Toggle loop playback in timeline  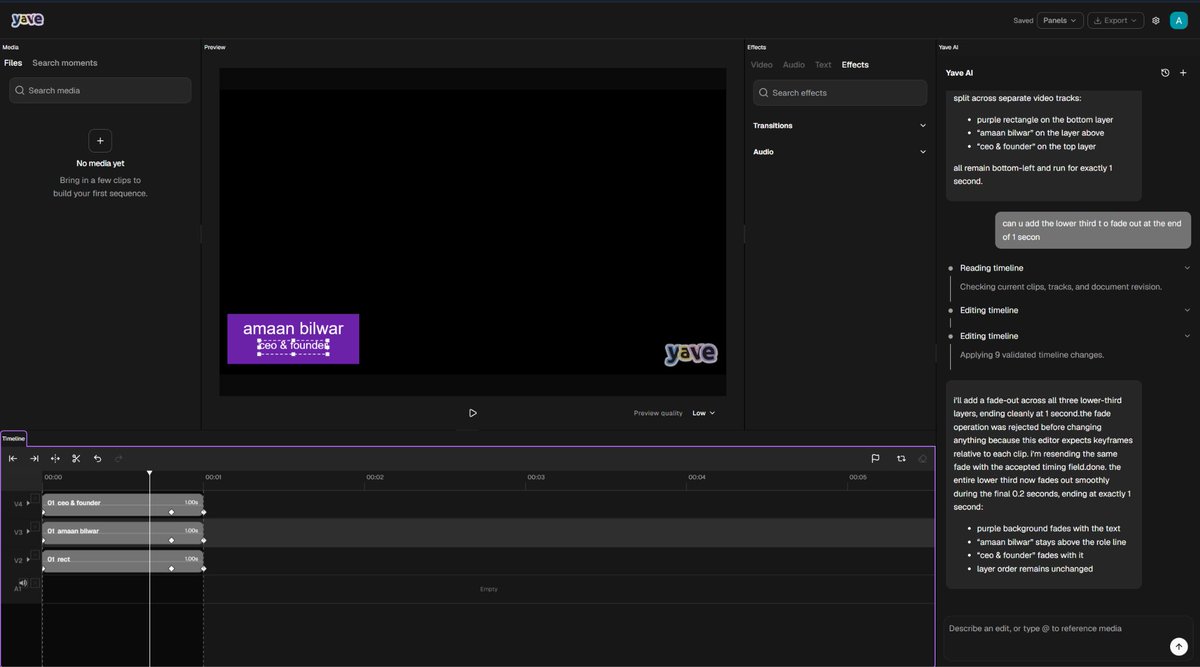pyautogui.click(x=901, y=458)
